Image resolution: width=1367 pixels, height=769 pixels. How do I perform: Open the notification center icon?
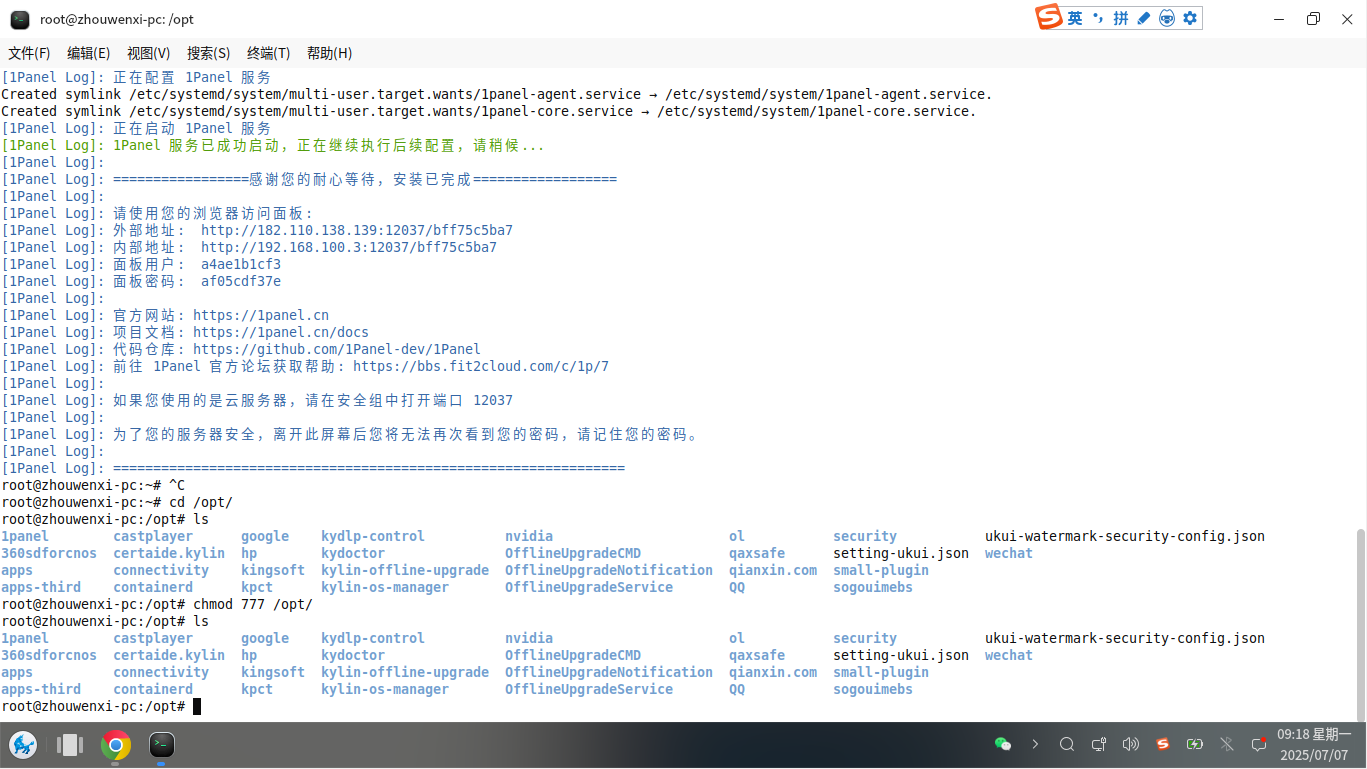tap(1259, 744)
